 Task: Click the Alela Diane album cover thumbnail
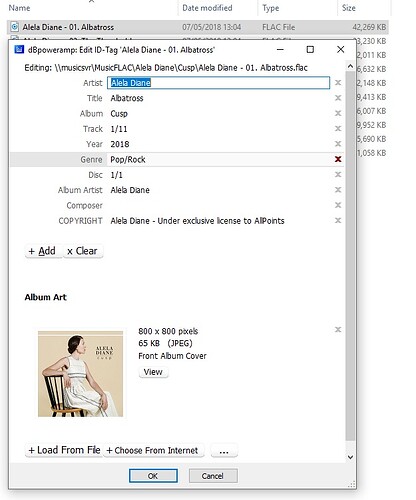pyautogui.click(x=80, y=374)
